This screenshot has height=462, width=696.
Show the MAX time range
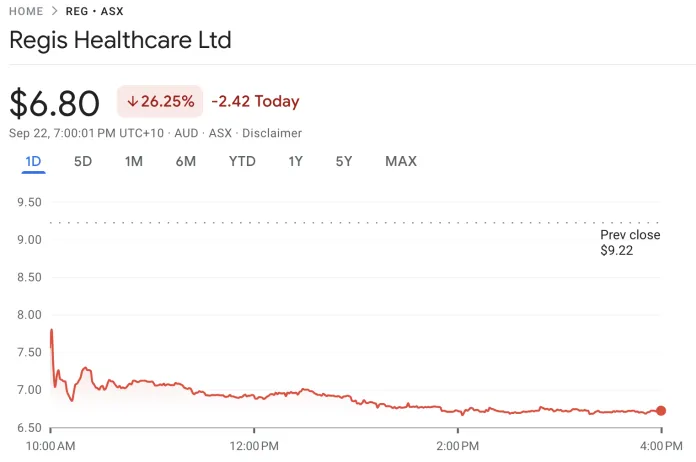pos(401,161)
